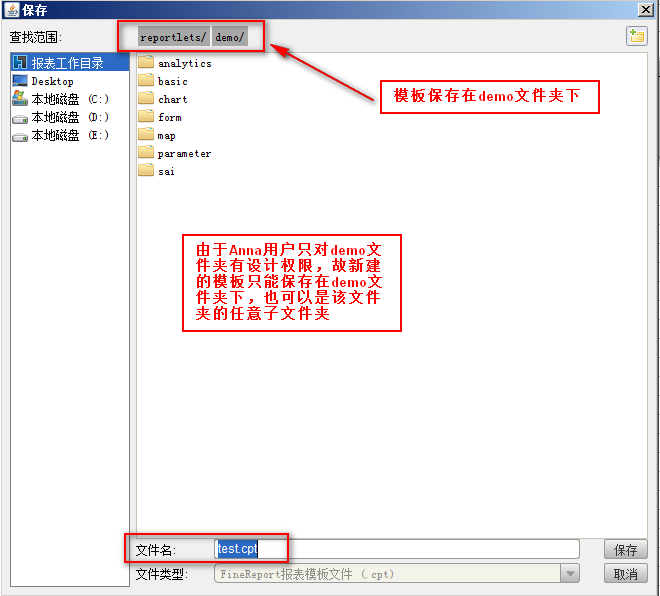Close the 保存 dialog

point(646,9)
